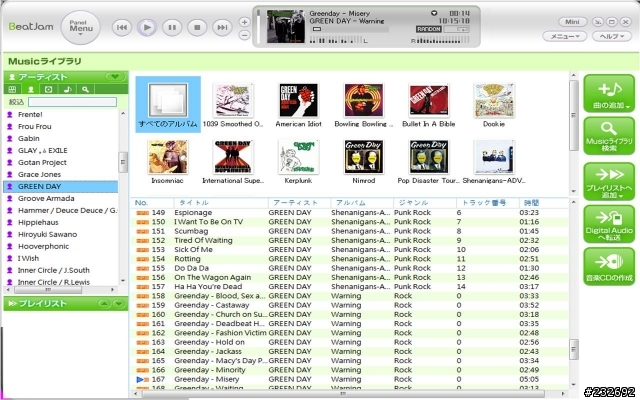Click down arrow of プレイリスト panel
Viewport: 640px width, 400px height.
[x=118, y=304]
